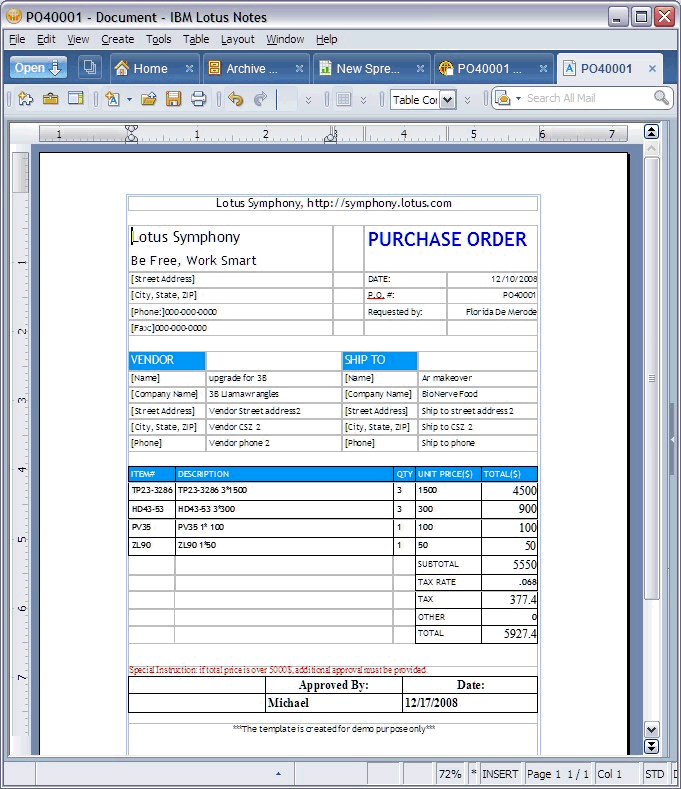Click the puzzle-piece star toolbar icon
The width and height of the screenshot is (681, 789).
(25, 99)
